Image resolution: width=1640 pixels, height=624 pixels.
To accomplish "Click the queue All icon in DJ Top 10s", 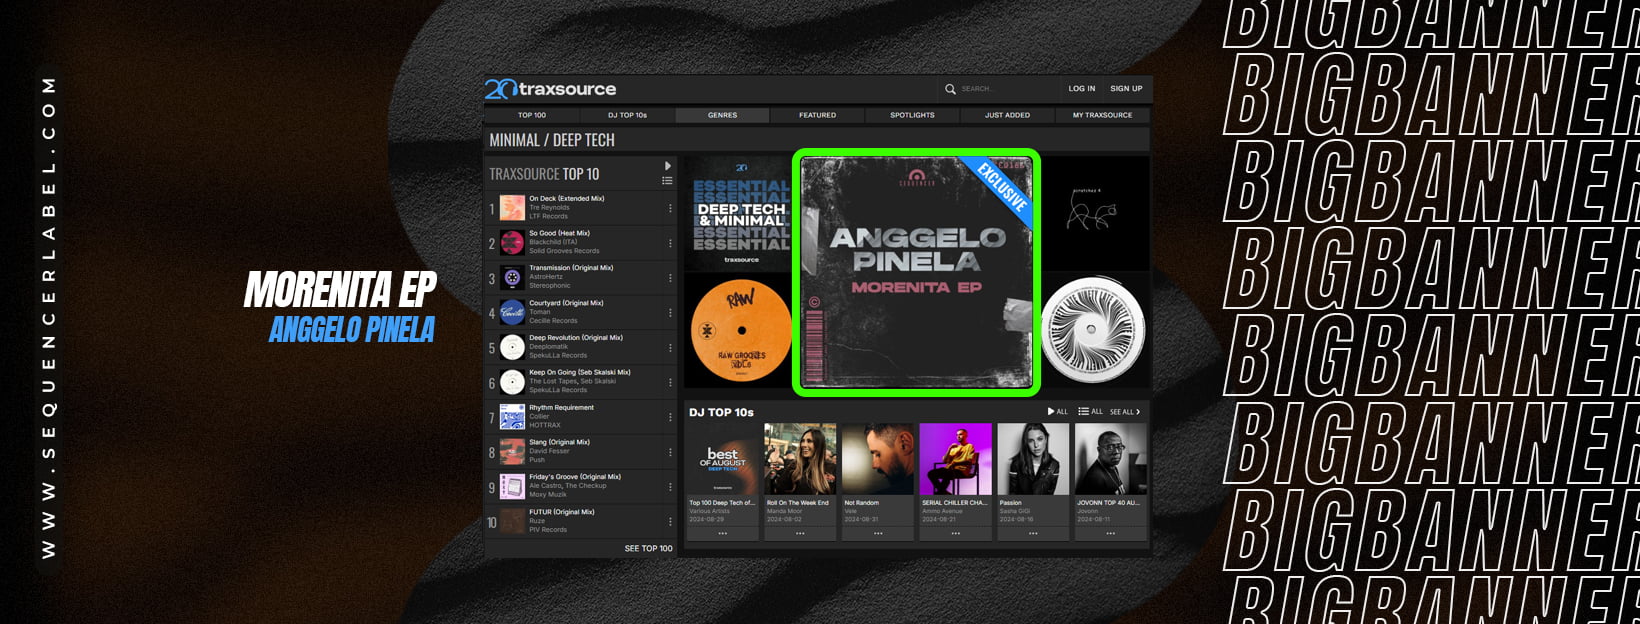I will pyautogui.click(x=1090, y=412).
